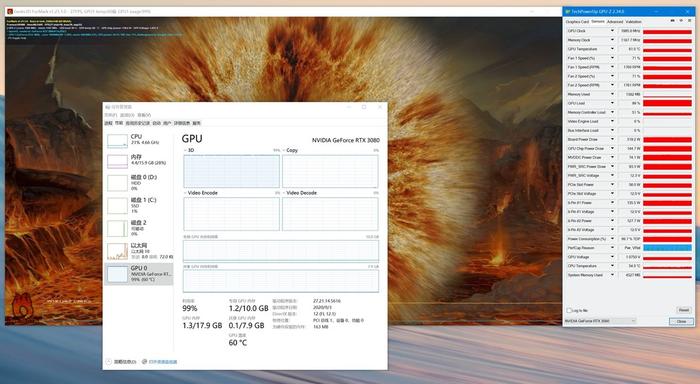Select the 磁盘 1 (C:) disk entry
700x384 pixels.
coord(139,205)
